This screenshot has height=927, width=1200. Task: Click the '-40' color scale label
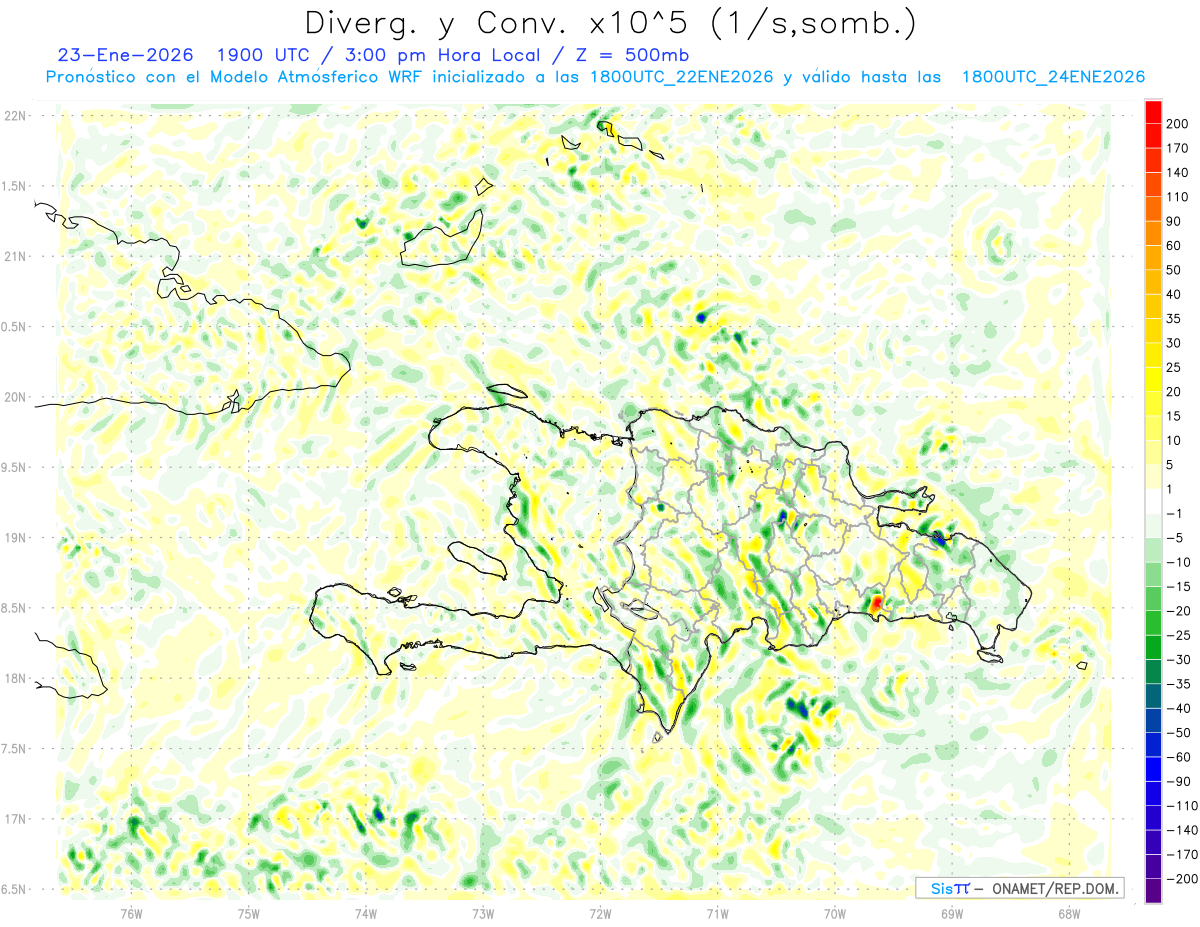click(1177, 708)
